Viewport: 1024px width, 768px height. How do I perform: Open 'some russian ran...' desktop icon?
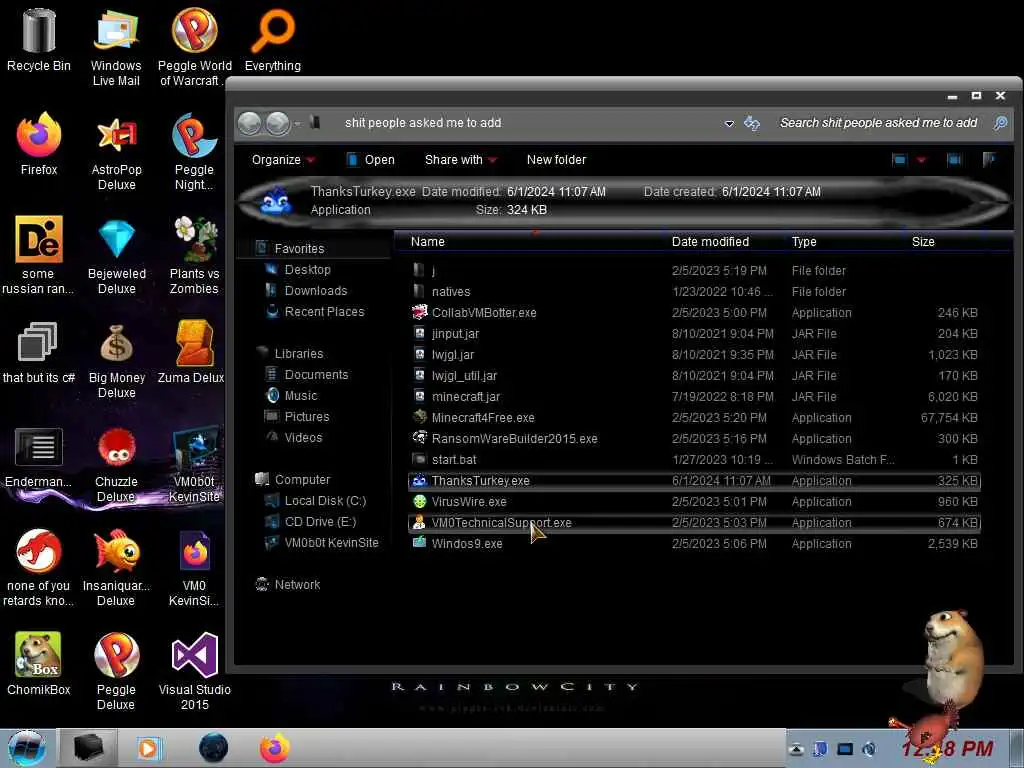pos(38,255)
